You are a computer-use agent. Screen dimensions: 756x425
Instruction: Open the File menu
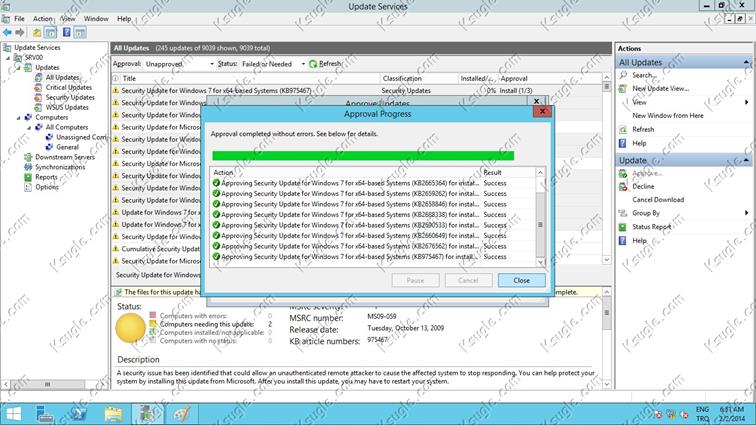tap(19, 19)
